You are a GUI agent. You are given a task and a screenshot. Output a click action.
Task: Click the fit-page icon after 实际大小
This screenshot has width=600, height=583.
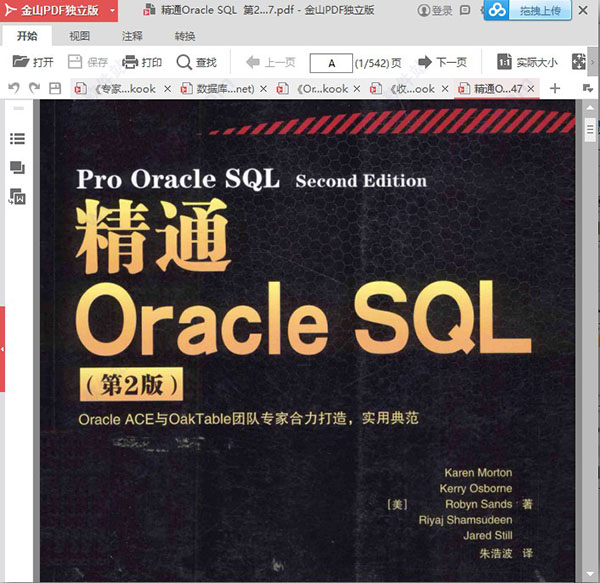click(x=578, y=62)
